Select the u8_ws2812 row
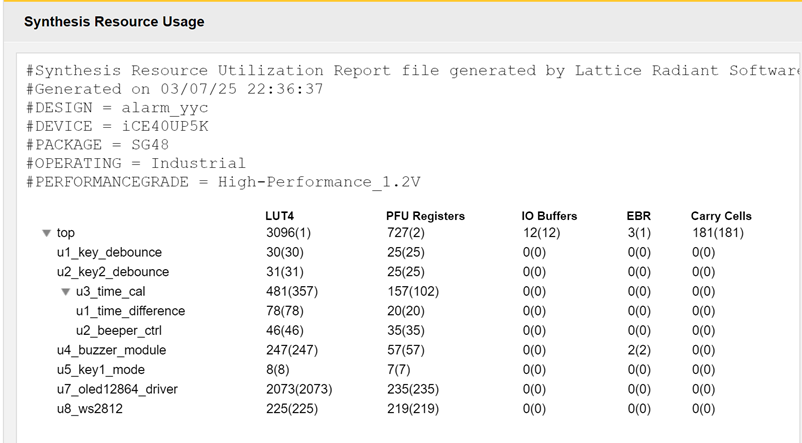 pyautogui.click(x=90, y=409)
